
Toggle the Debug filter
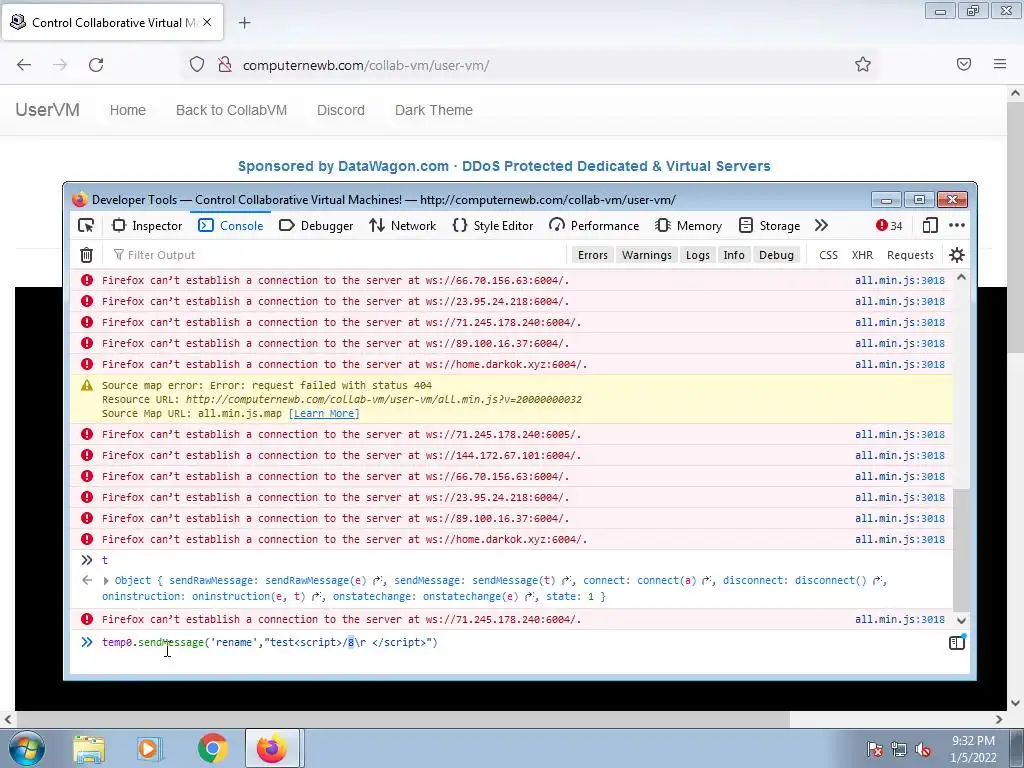tap(776, 255)
